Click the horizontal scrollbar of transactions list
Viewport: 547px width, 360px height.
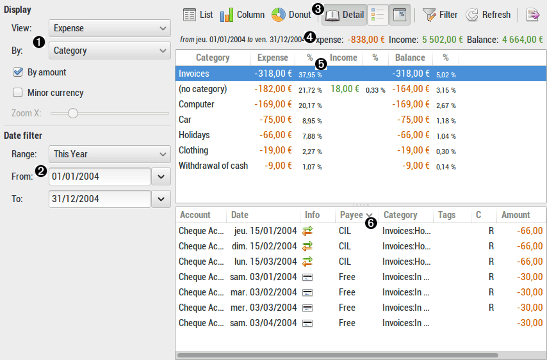click(337, 355)
